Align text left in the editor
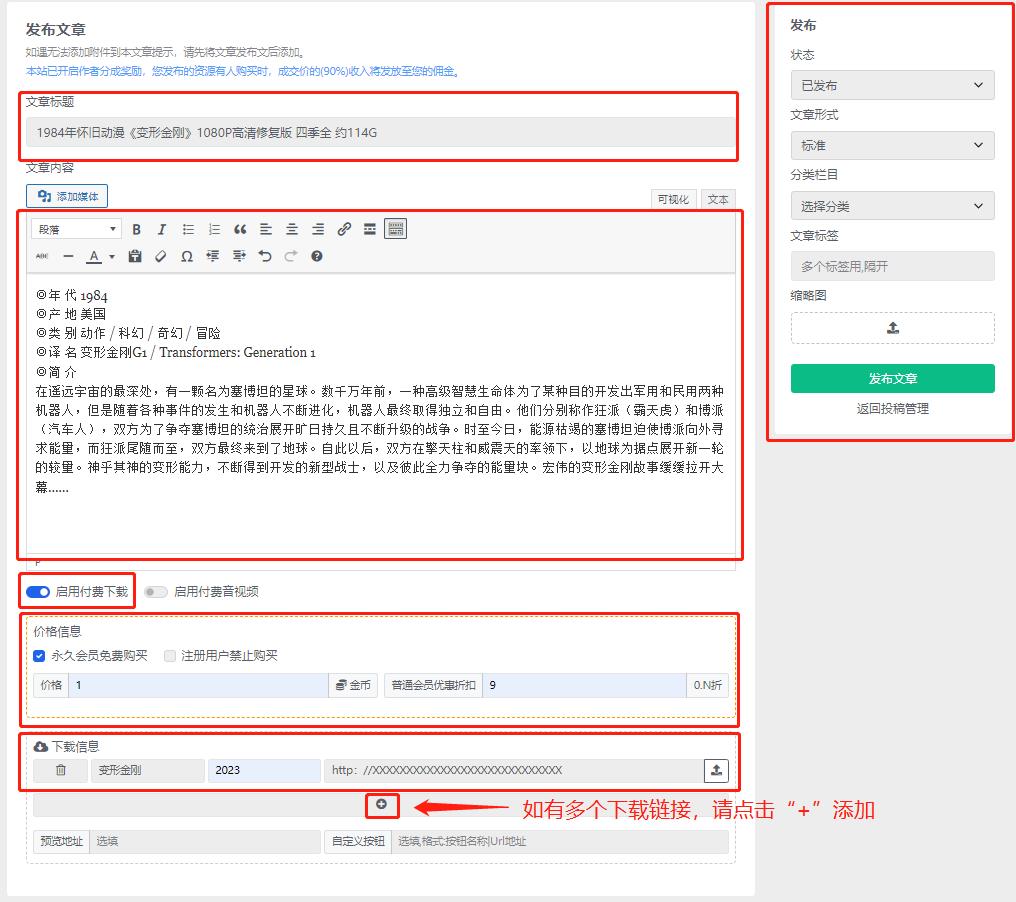Image resolution: width=1016 pixels, height=902 pixels. point(266,229)
